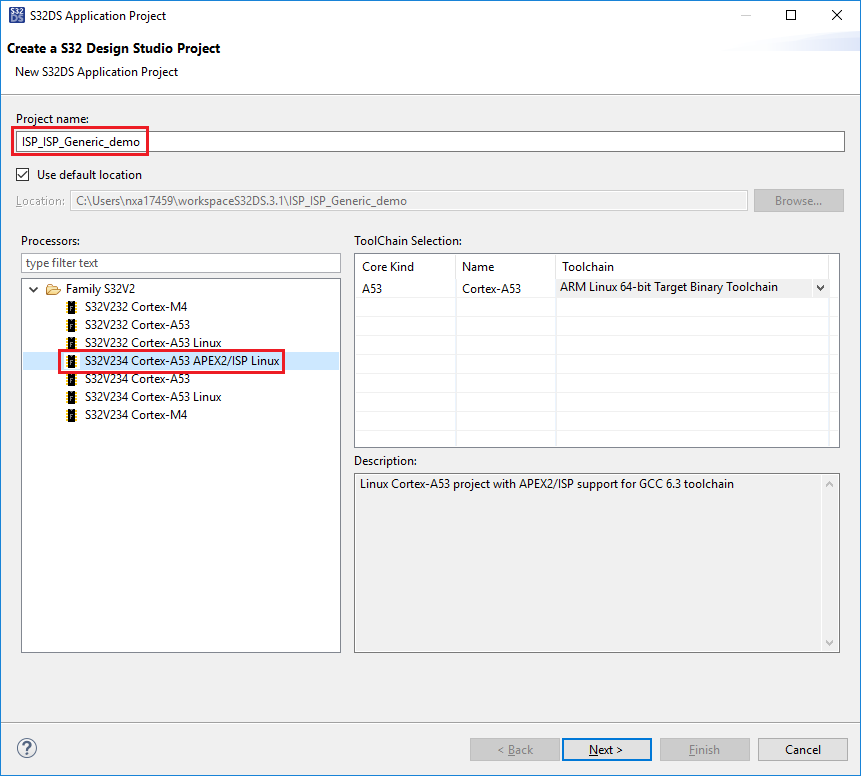Click the disabled Back button
Screen dimensions: 861x776
pos(515,750)
